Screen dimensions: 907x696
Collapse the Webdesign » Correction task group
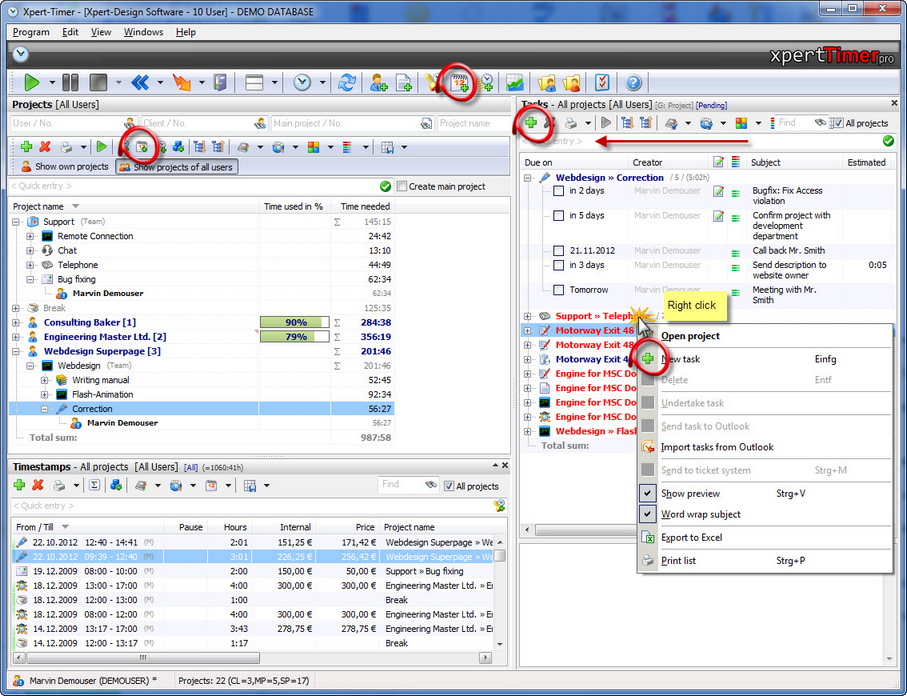[x=528, y=178]
